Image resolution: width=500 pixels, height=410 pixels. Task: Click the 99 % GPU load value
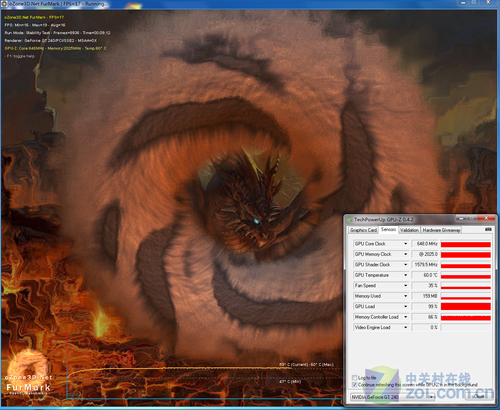coord(425,307)
